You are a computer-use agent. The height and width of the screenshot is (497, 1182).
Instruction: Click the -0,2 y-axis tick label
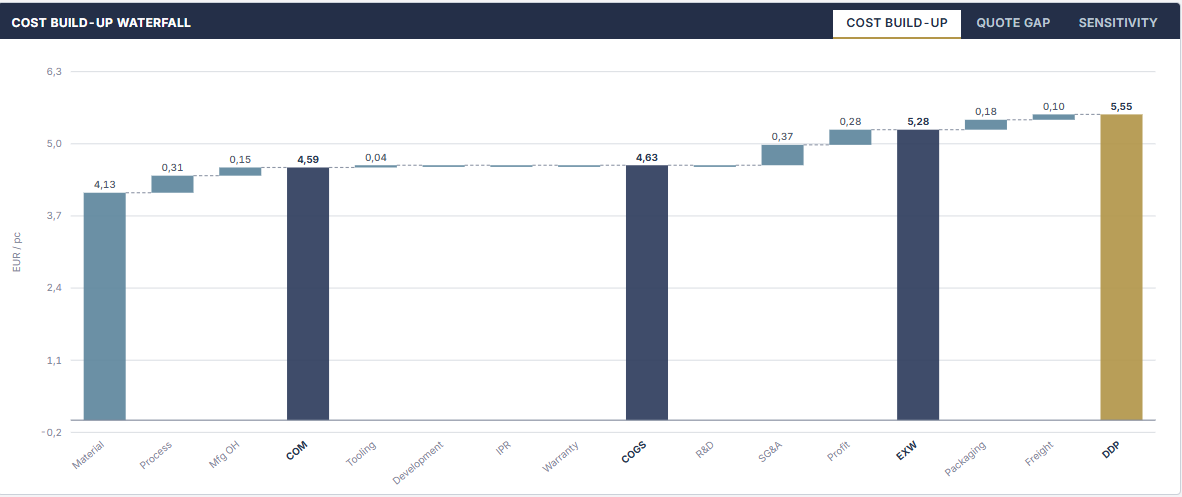(x=53, y=432)
